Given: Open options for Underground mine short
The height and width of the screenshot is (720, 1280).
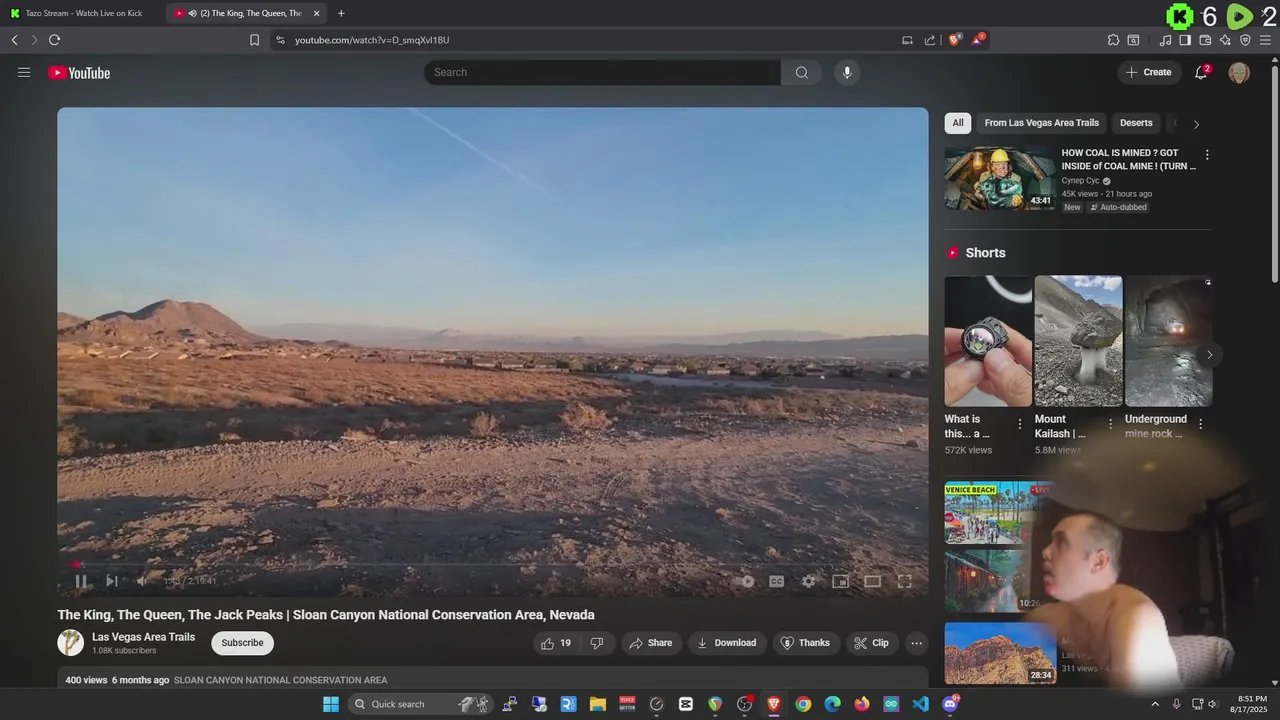Looking at the screenshot, I should point(1200,424).
